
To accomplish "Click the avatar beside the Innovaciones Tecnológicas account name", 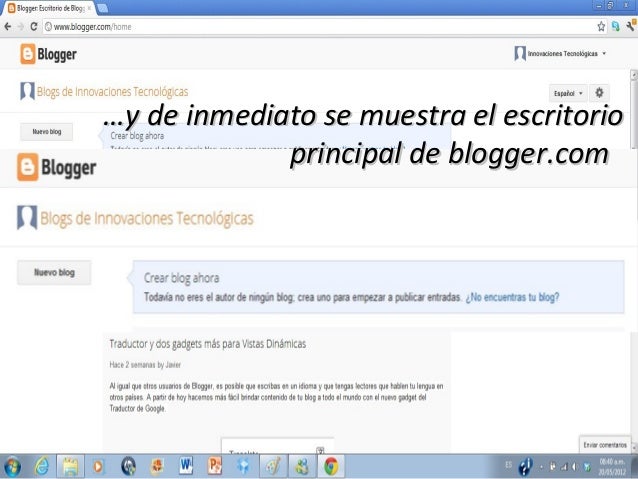I will (520, 53).
